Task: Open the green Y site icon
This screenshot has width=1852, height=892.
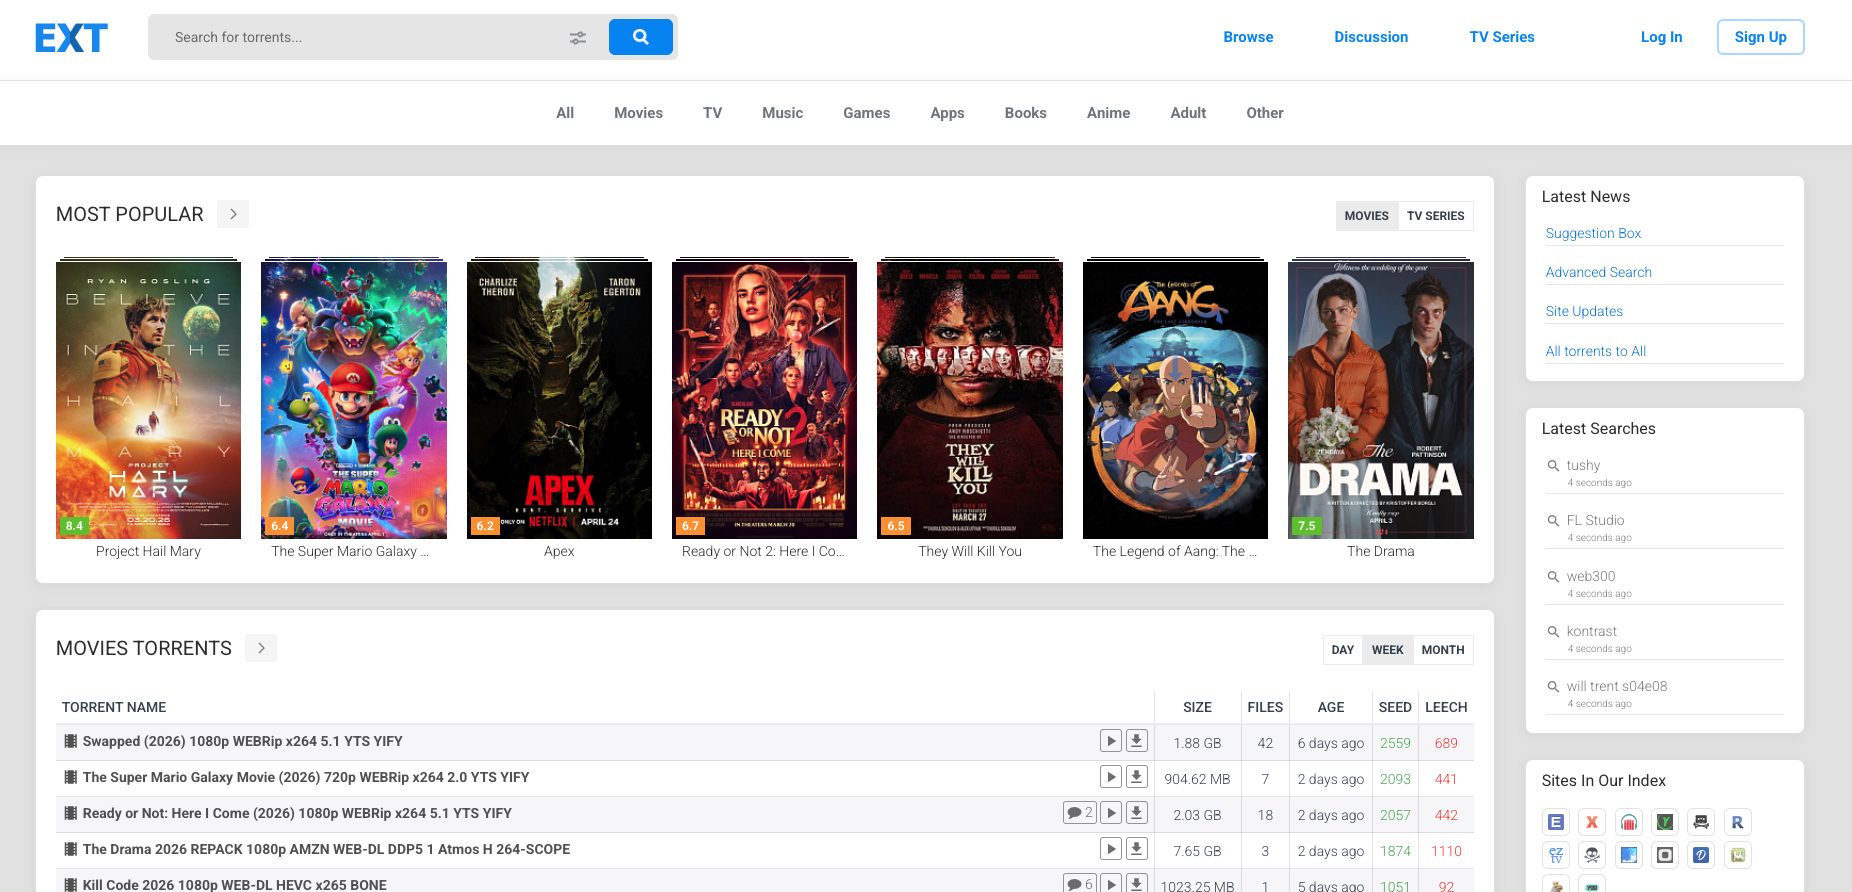Action: tap(1665, 822)
